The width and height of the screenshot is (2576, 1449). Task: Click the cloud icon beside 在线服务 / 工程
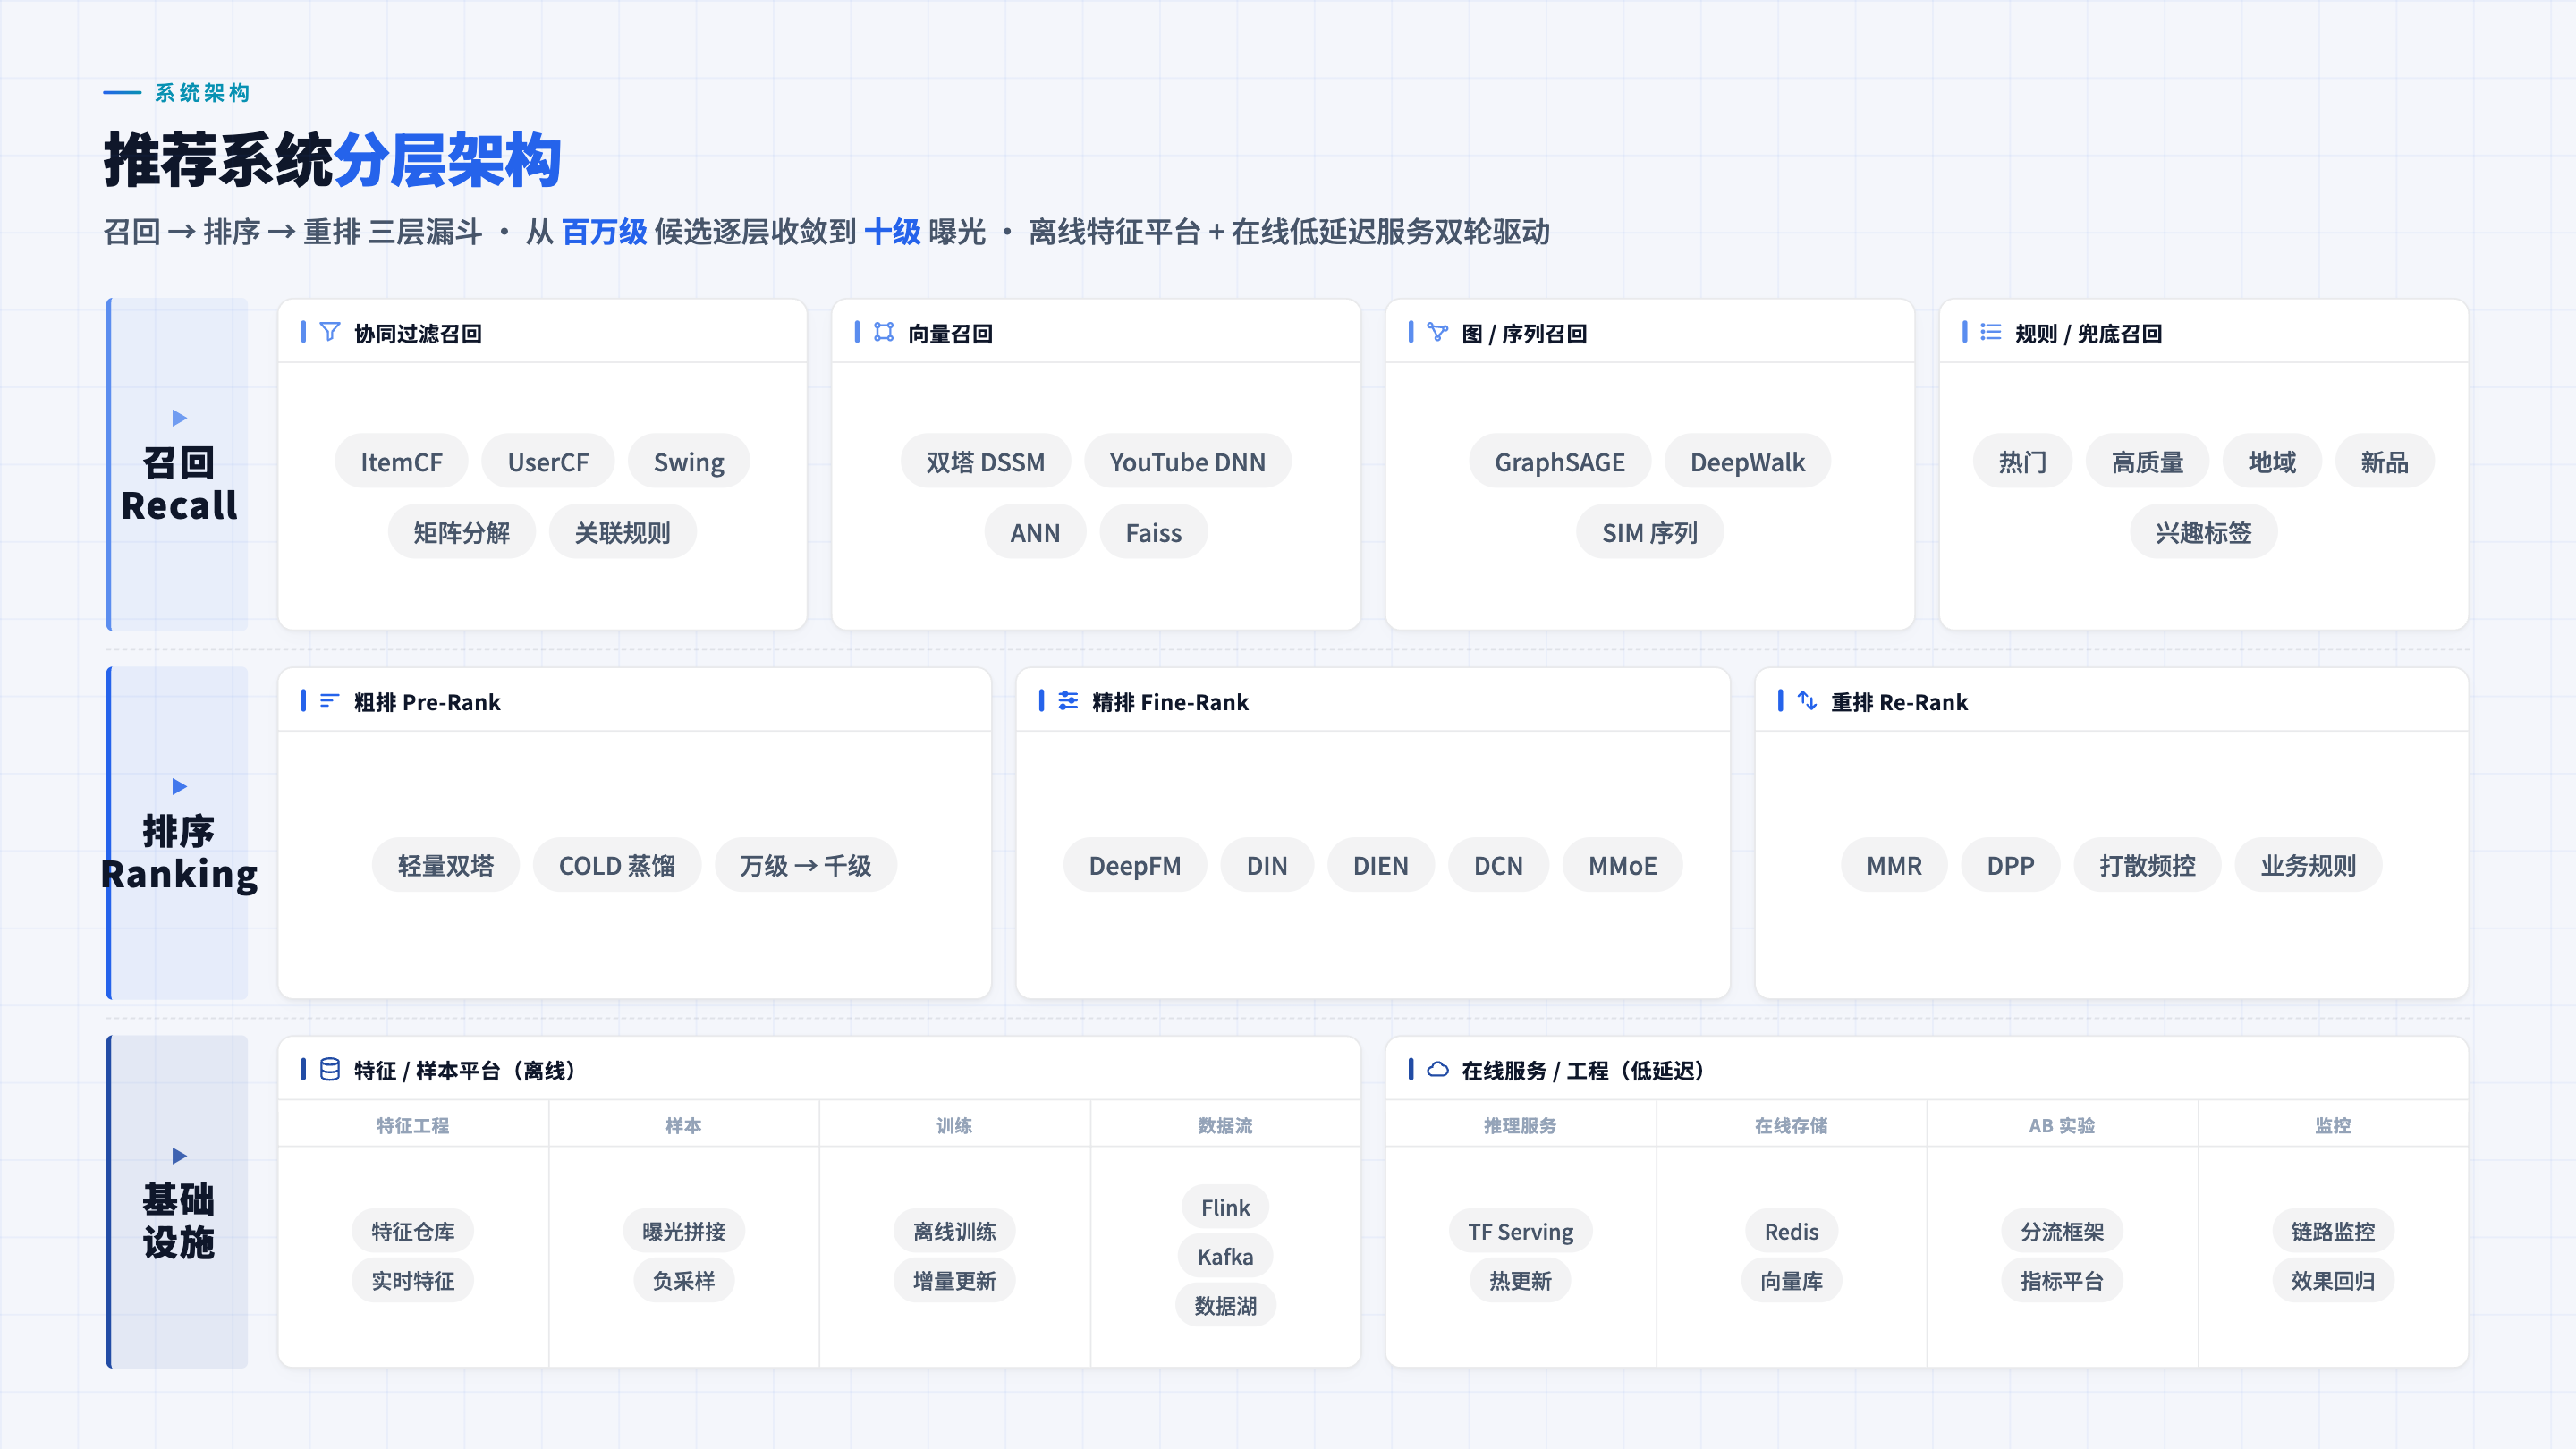[1438, 1070]
